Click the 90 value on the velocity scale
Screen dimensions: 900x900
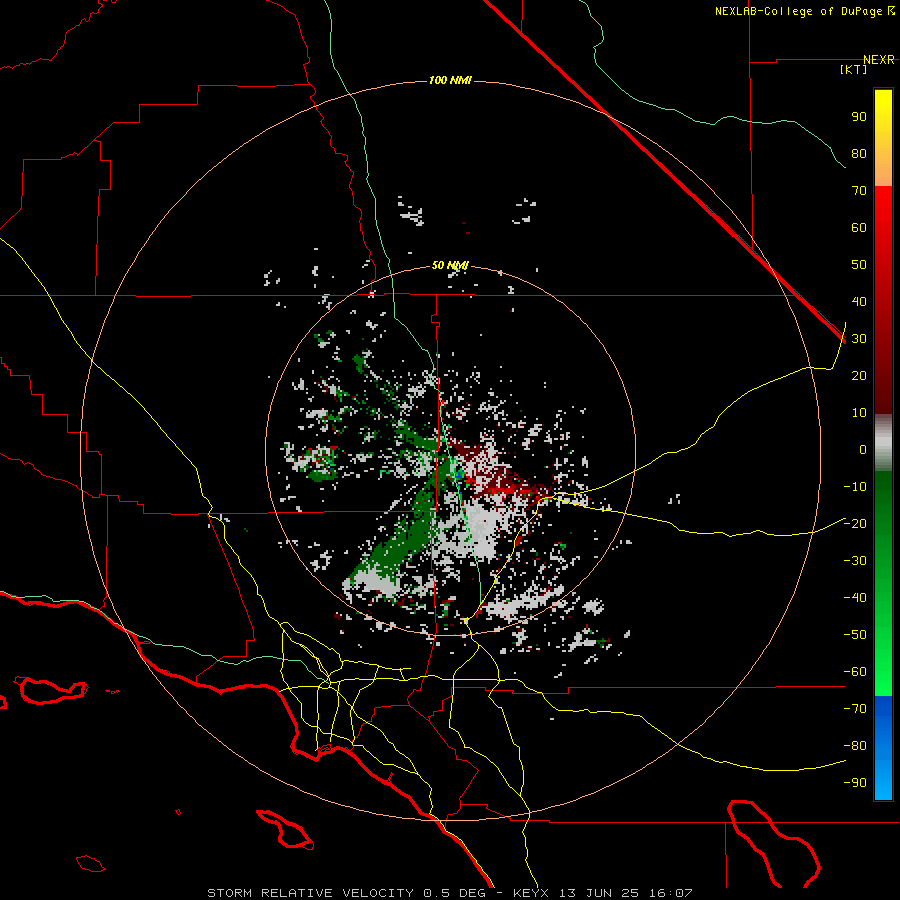pos(859,117)
